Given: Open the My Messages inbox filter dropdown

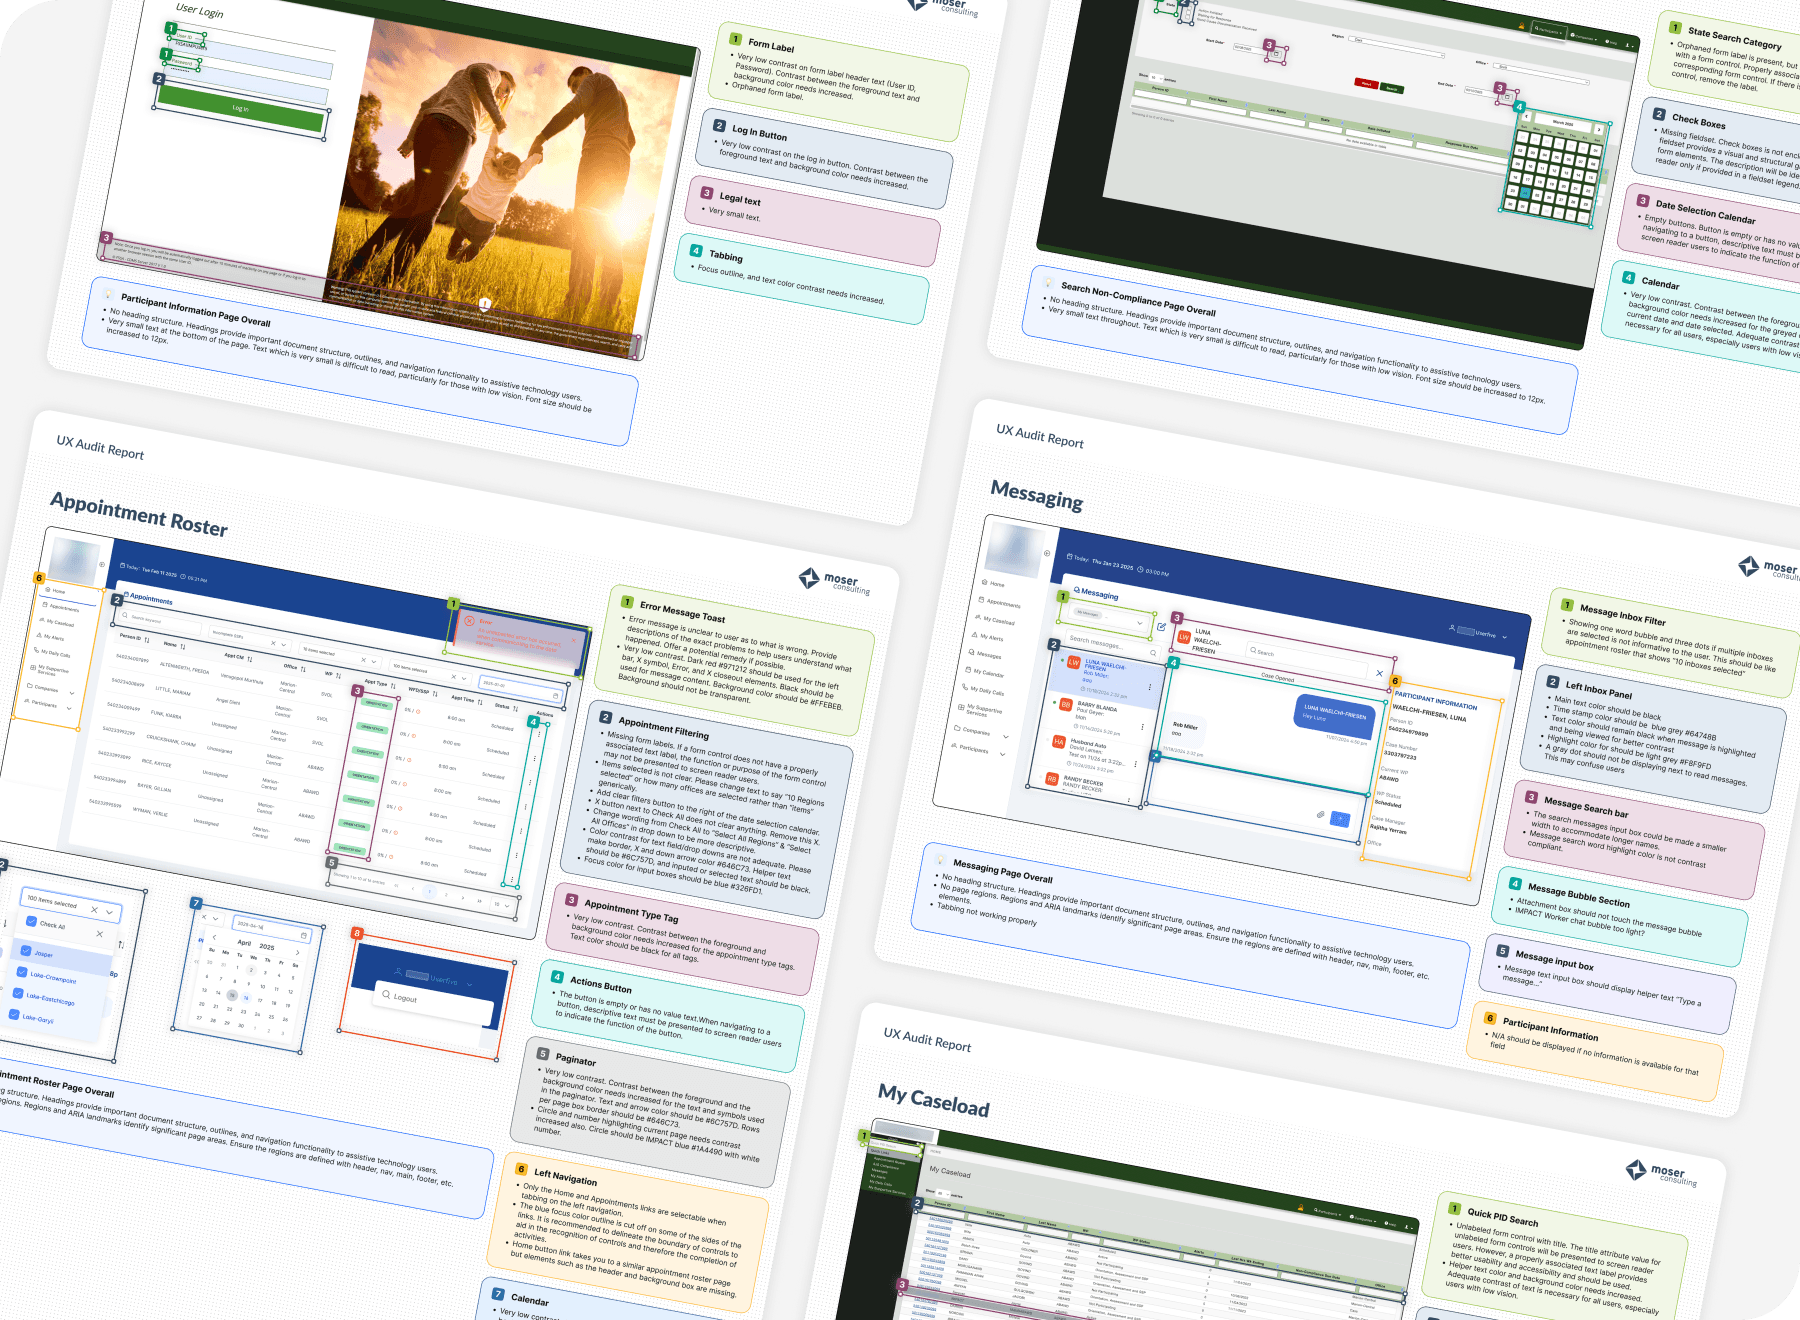Looking at the screenshot, I should click(x=1107, y=617).
